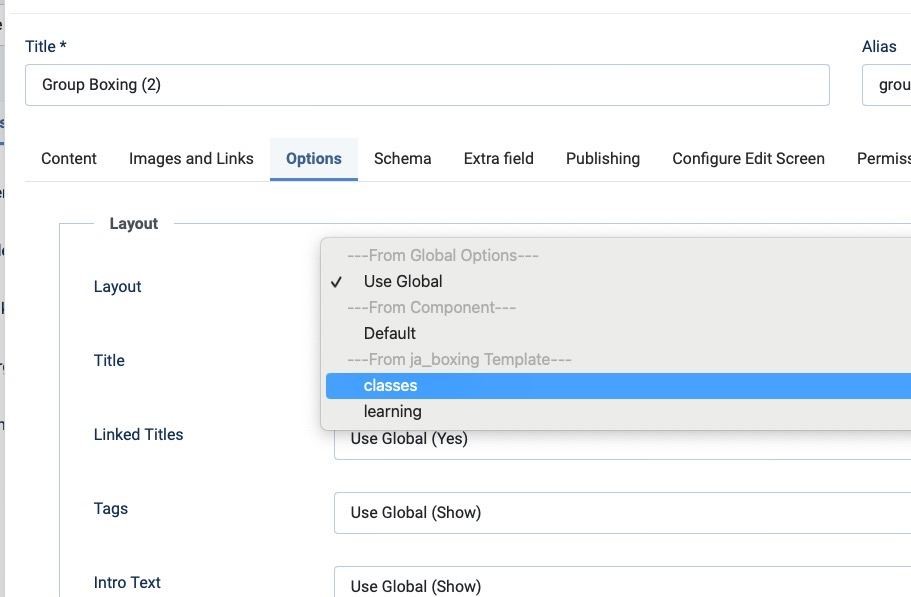This screenshot has width=911, height=597.
Task: Go to the Schema tab
Action: (x=403, y=158)
